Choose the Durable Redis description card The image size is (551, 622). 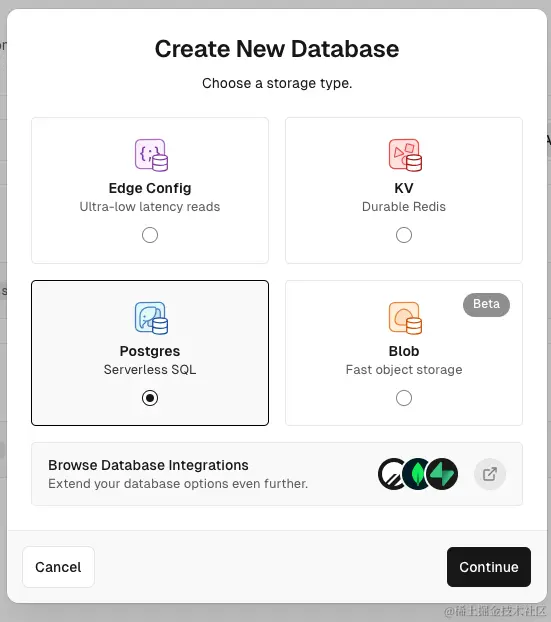(x=404, y=207)
